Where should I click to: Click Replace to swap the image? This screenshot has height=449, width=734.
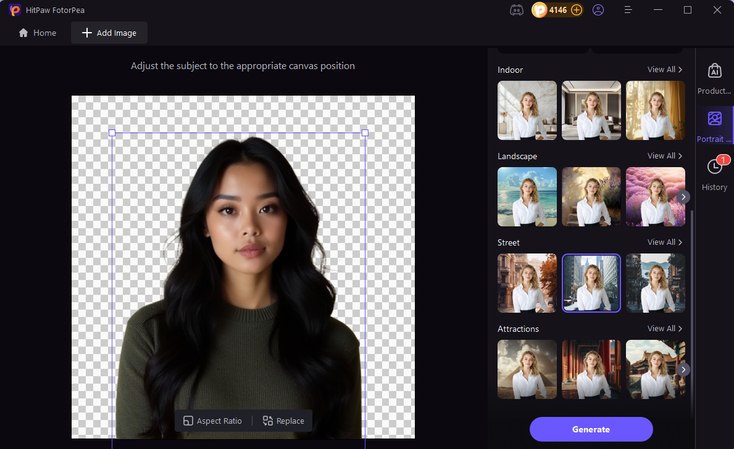click(x=283, y=421)
